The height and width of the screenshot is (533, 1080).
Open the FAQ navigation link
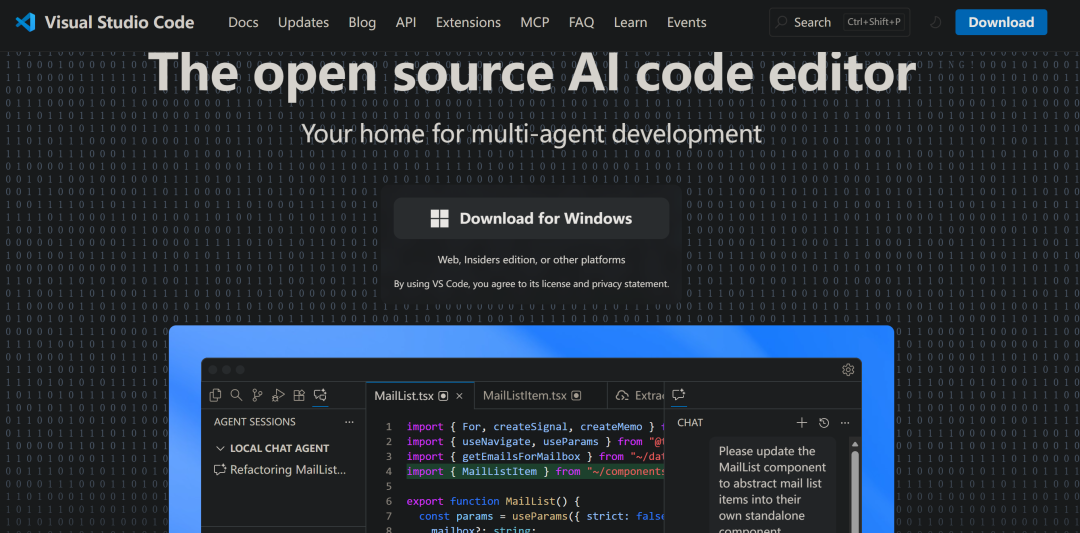pos(581,23)
